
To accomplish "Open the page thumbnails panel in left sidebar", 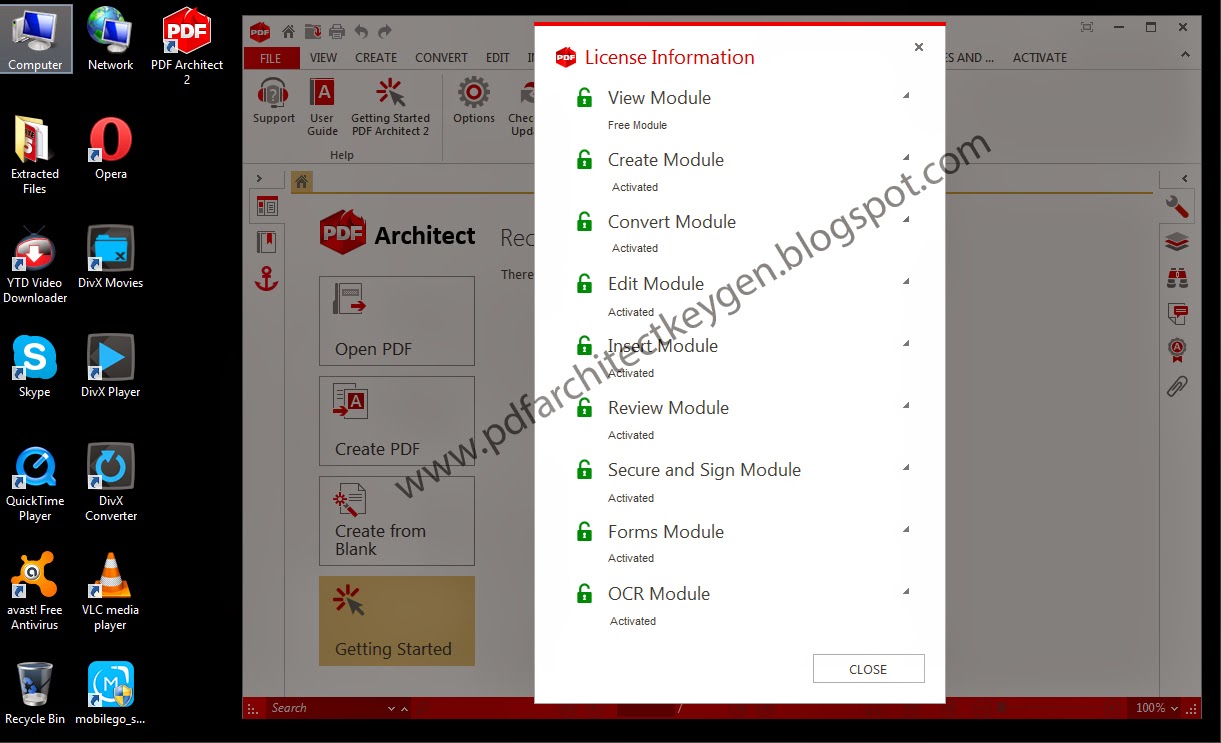I will click(x=267, y=207).
